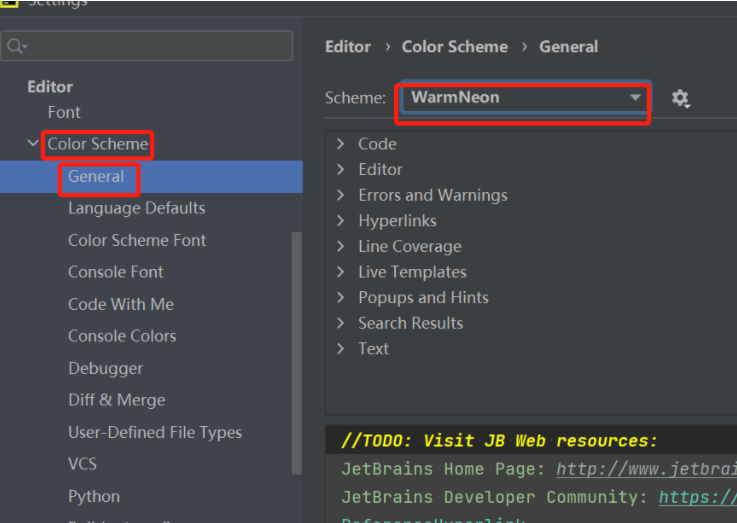Select General under Color Scheme
Viewport: 737px width, 523px height.
[x=96, y=177]
